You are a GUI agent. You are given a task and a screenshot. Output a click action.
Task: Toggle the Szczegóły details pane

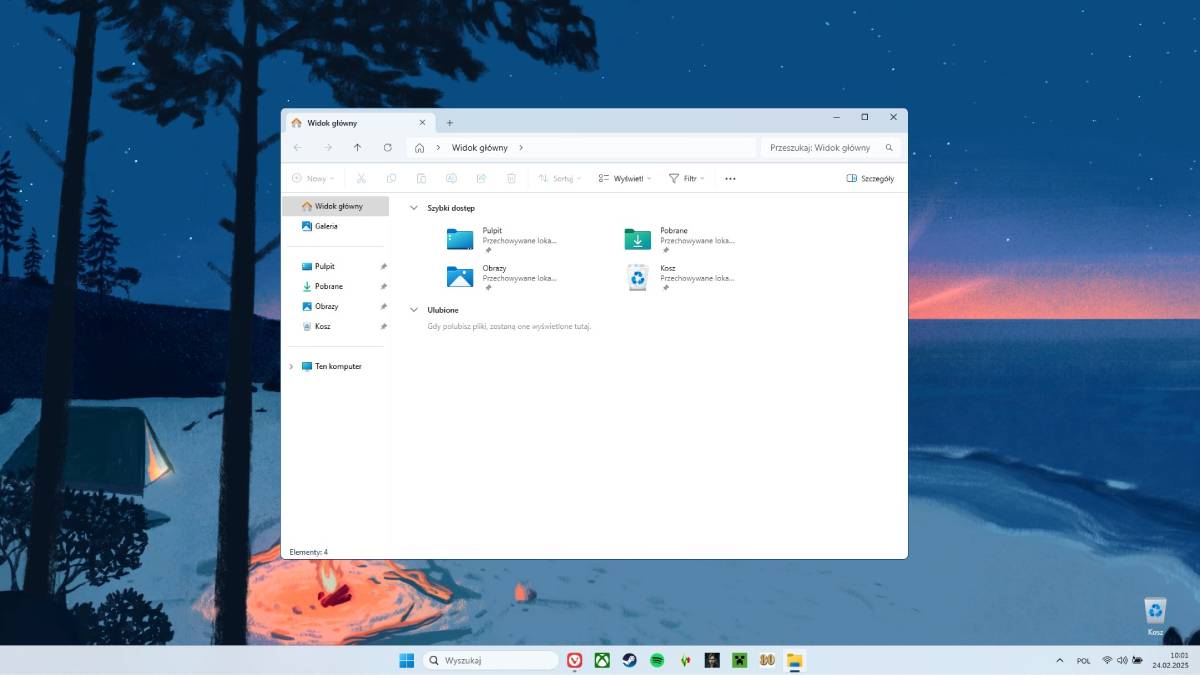(869, 178)
